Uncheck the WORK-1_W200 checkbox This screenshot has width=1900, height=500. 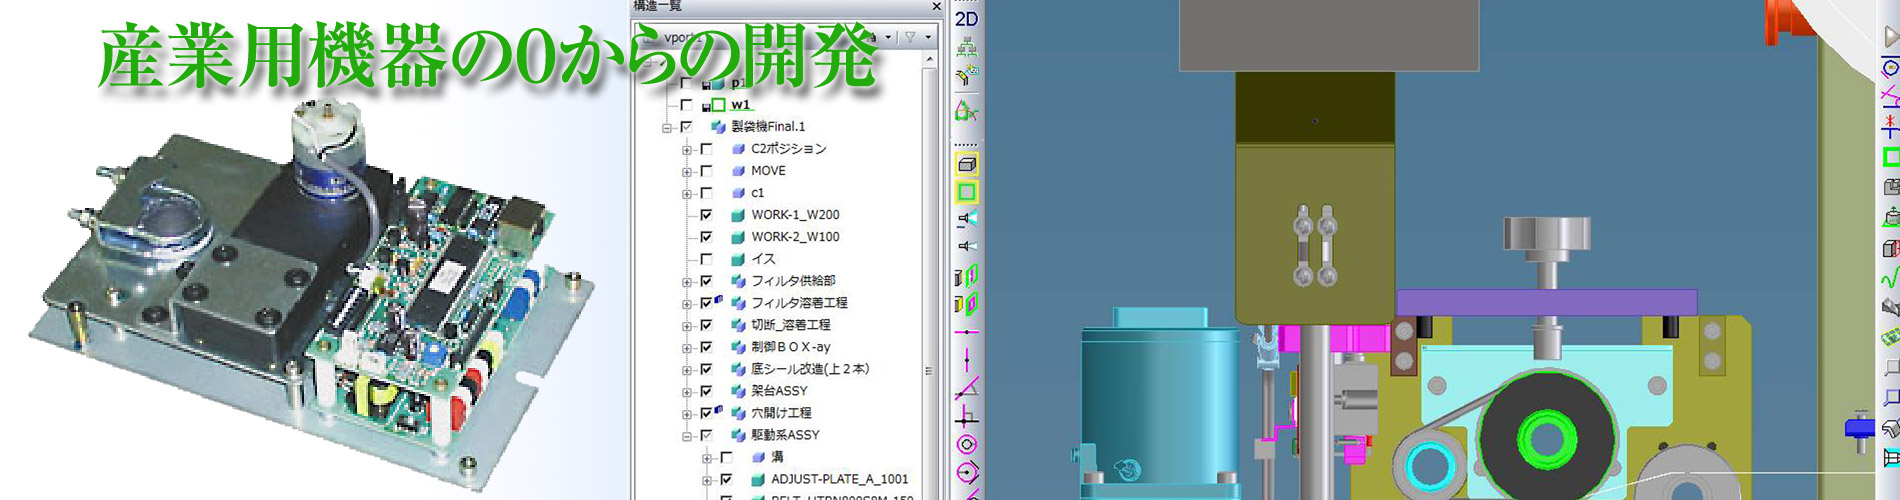point(706,215)
